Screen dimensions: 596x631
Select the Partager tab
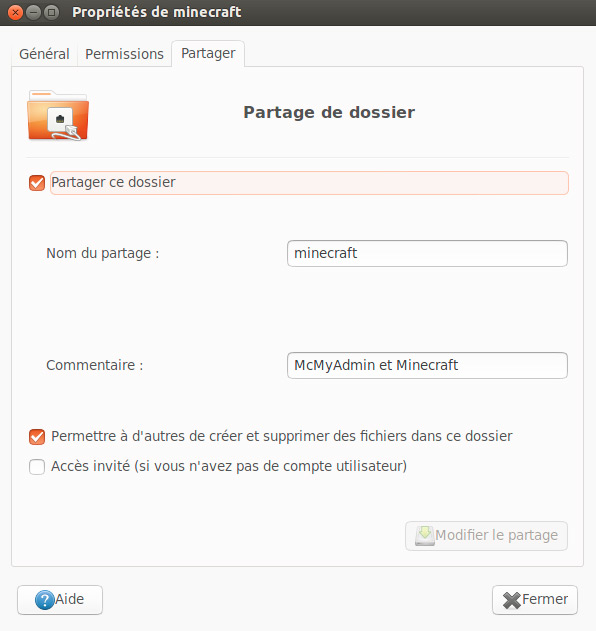208,53
